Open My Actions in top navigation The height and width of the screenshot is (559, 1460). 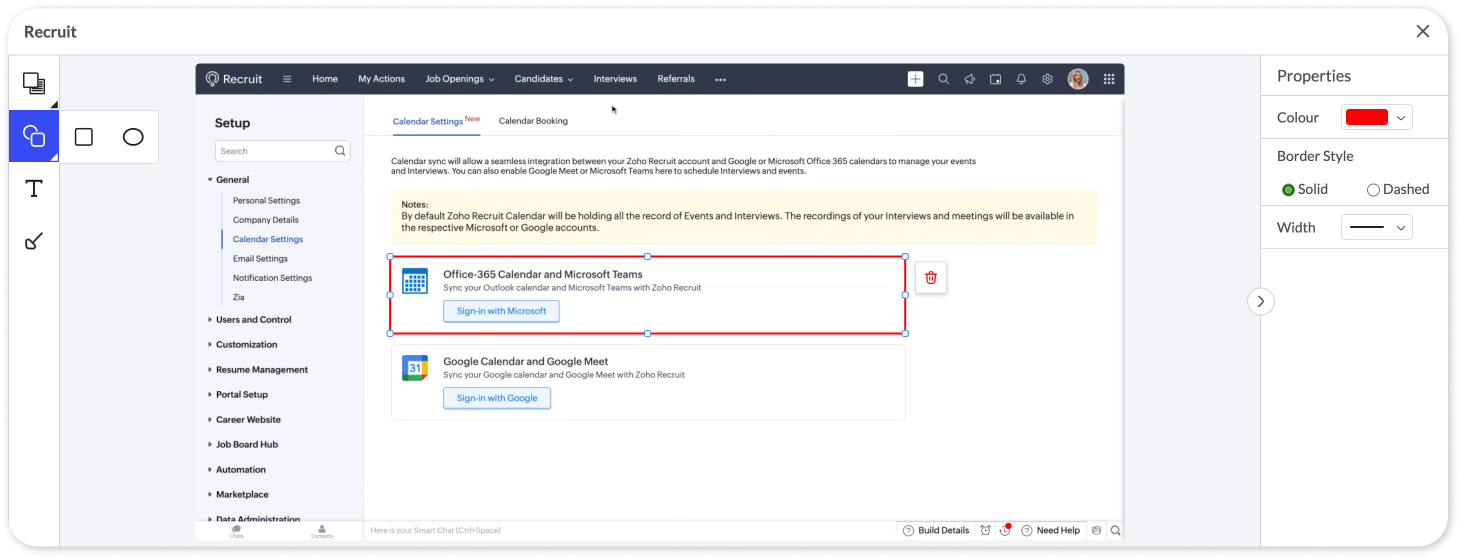tap(382, 79)
